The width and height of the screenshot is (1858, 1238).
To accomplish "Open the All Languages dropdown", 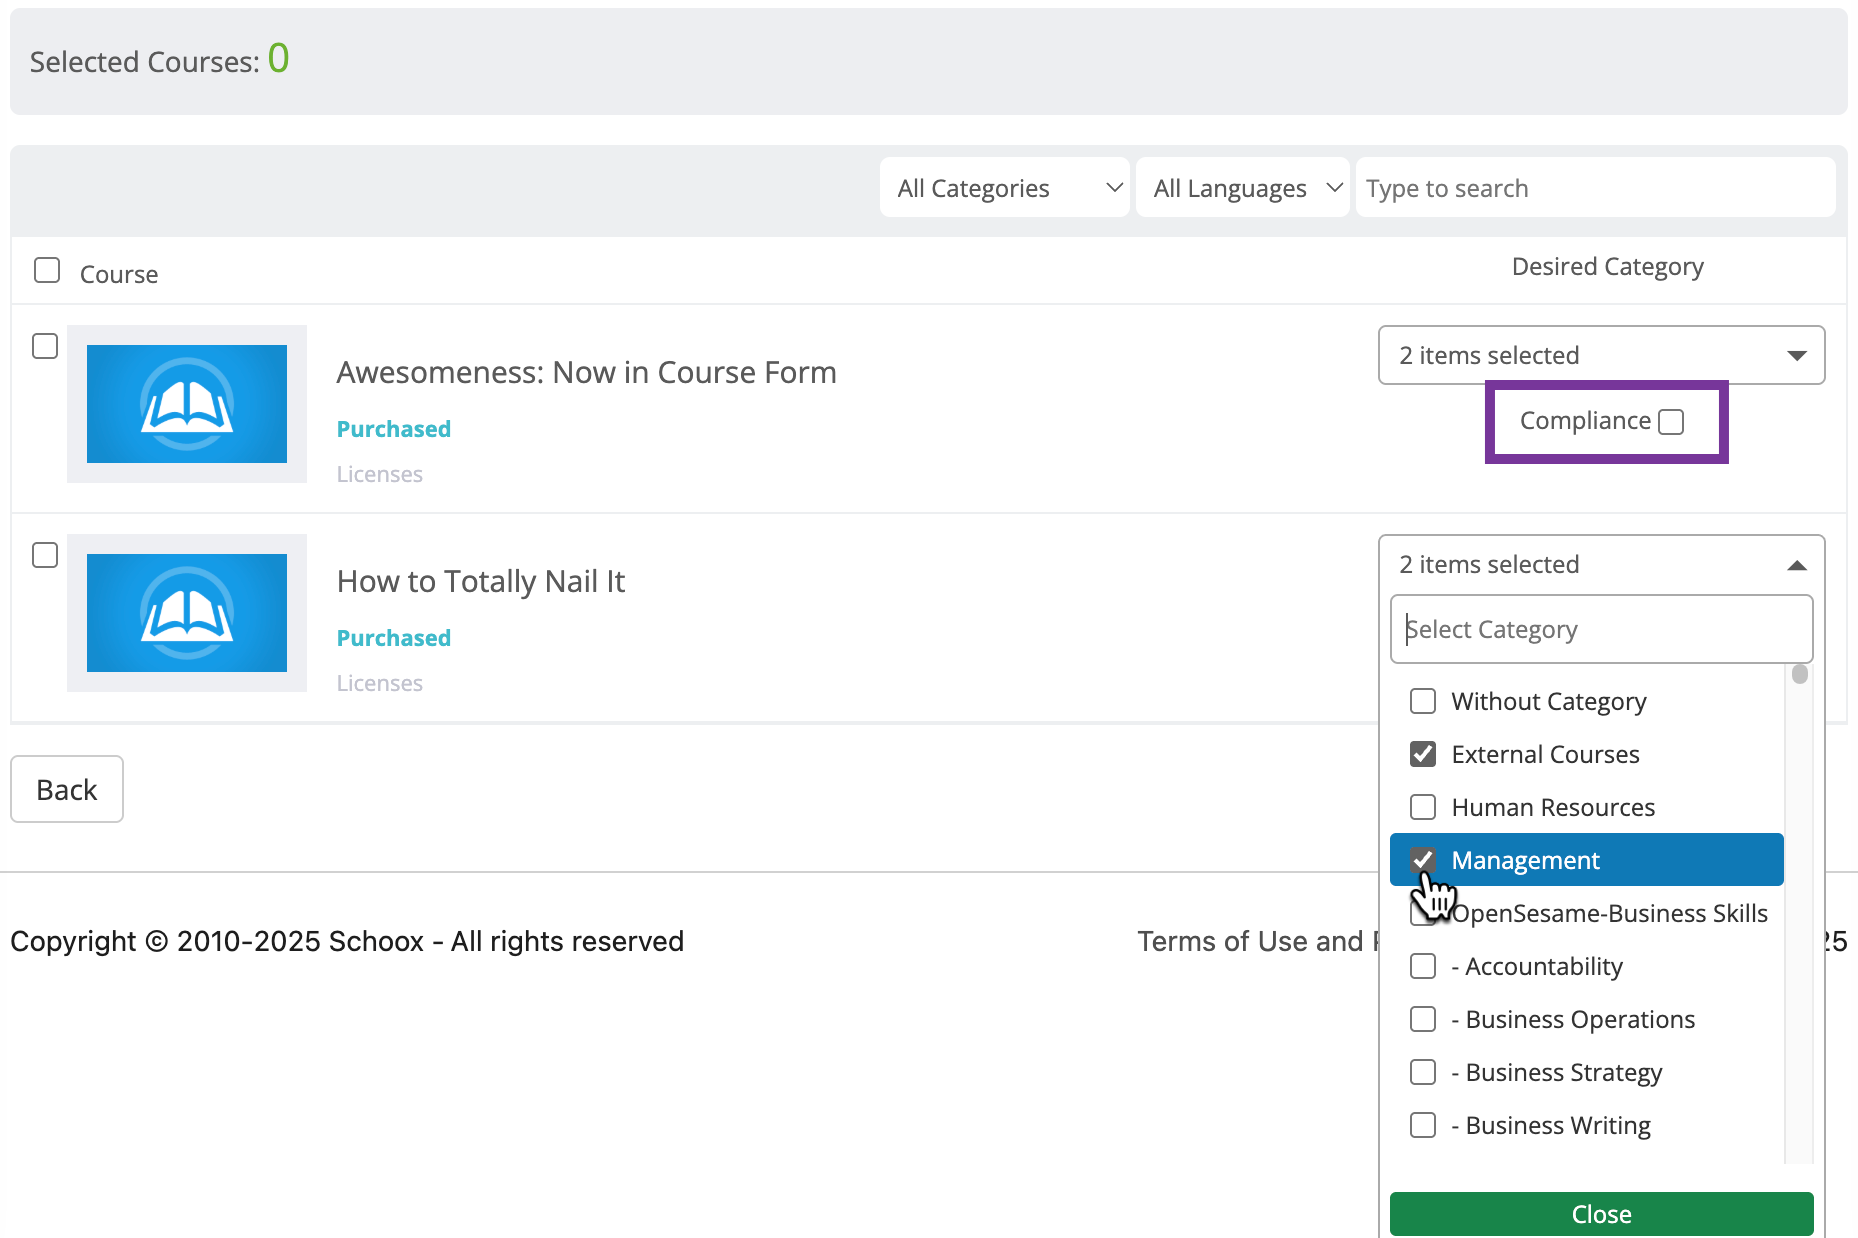I will coord(1242,187).
